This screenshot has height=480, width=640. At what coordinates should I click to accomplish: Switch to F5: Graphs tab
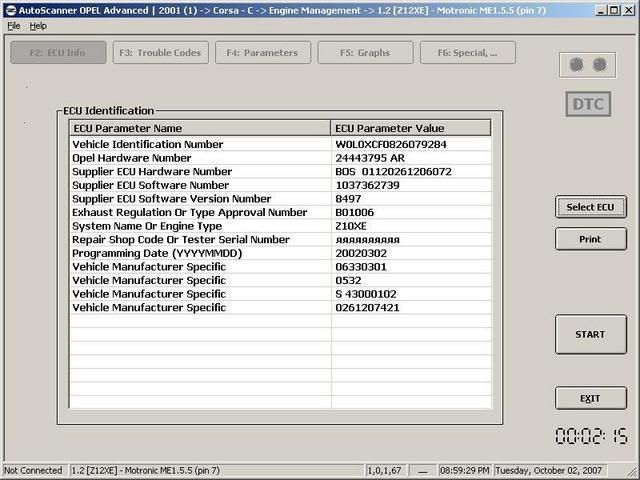click(365, 53)
